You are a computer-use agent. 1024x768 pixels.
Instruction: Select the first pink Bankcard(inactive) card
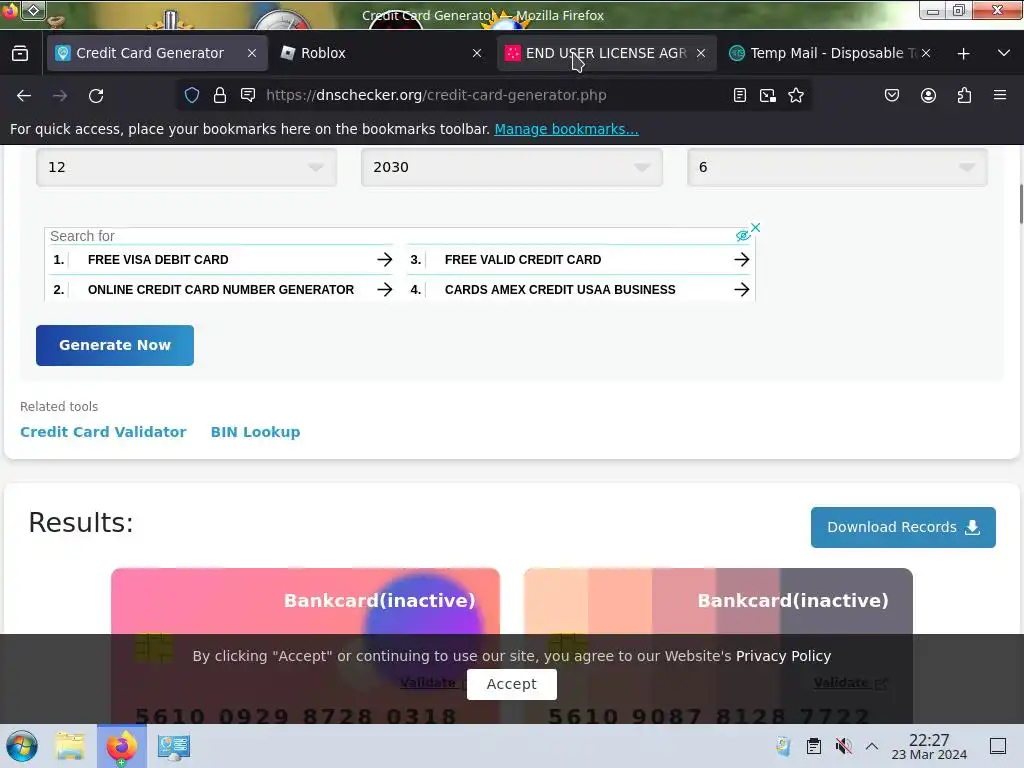point(306,646)
